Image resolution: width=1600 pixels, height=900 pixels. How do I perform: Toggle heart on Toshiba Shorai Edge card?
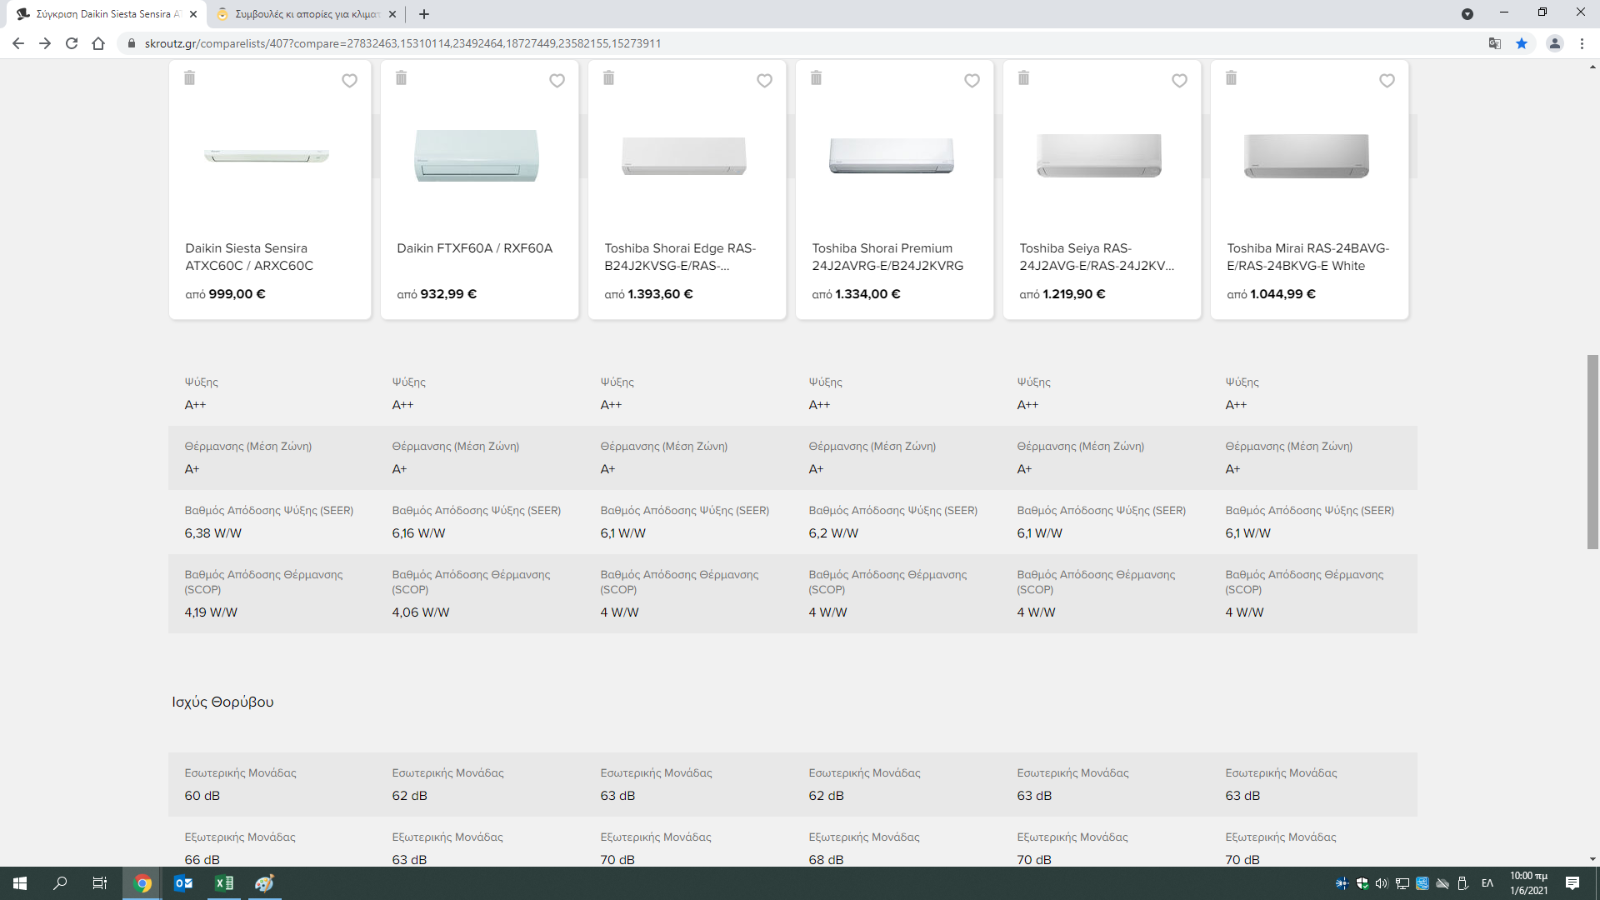(764, 81)
